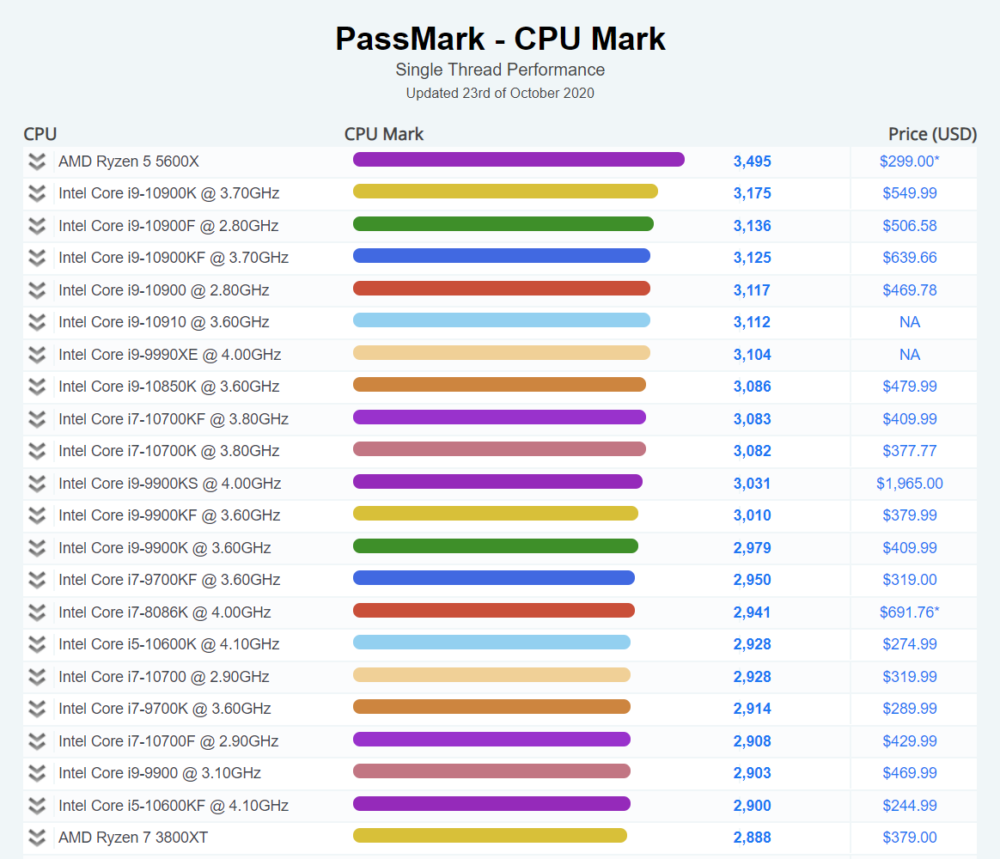Click the NA price for i9-10910

[909, 322]
